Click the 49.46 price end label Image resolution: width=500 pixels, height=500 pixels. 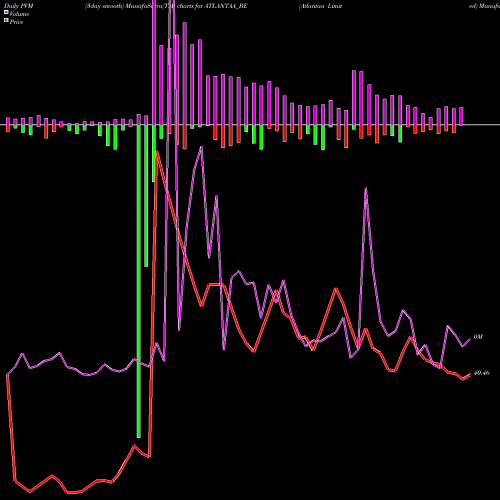482,373
